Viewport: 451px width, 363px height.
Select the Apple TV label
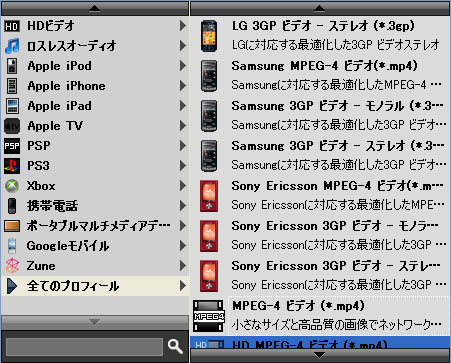[55, 126]
